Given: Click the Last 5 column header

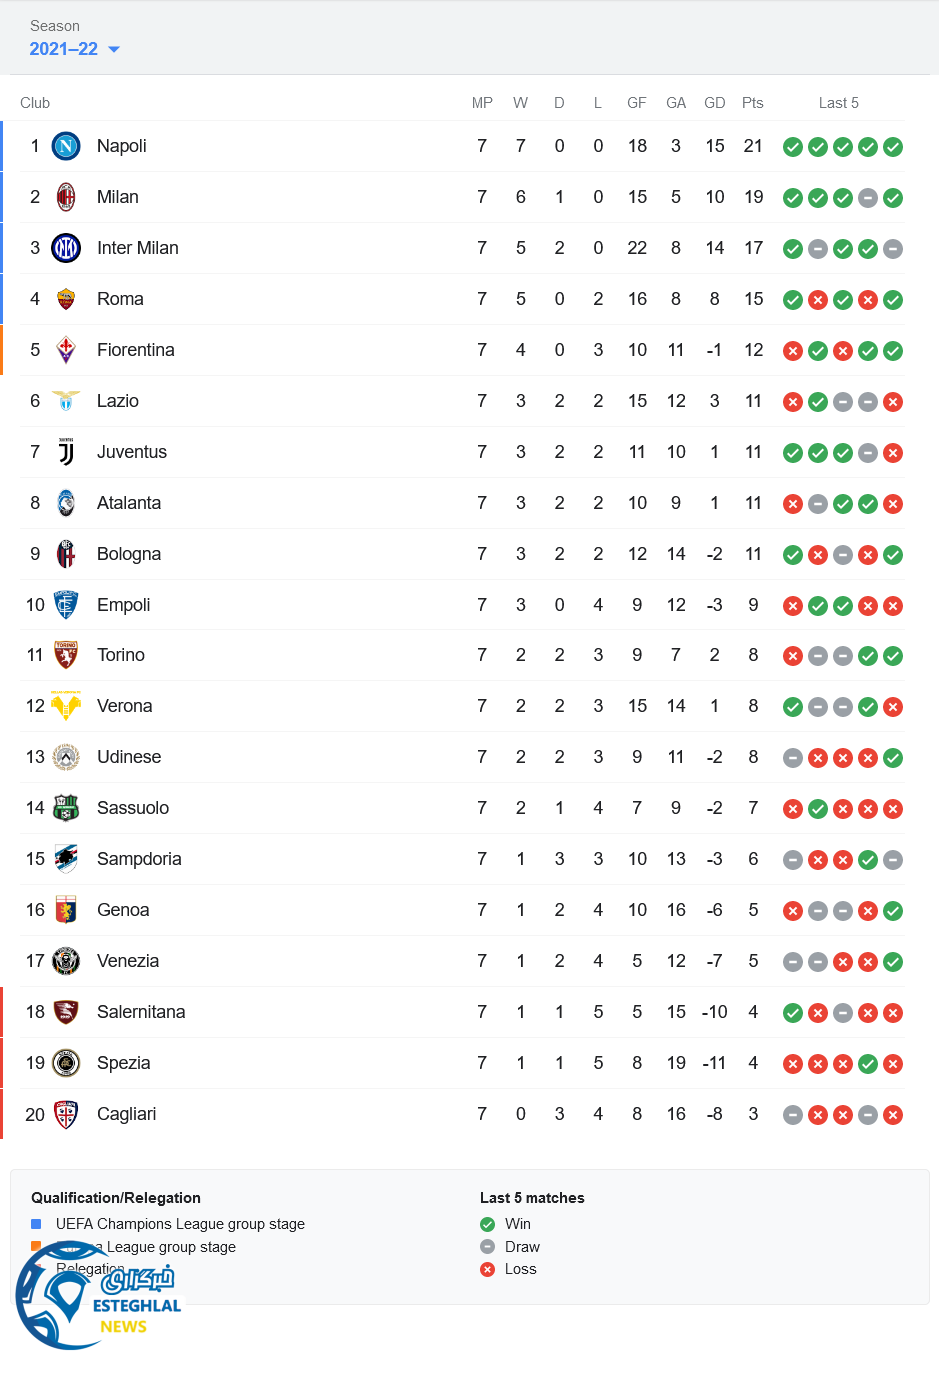Looking at the screenshot, I should click(x=838, y=103).
